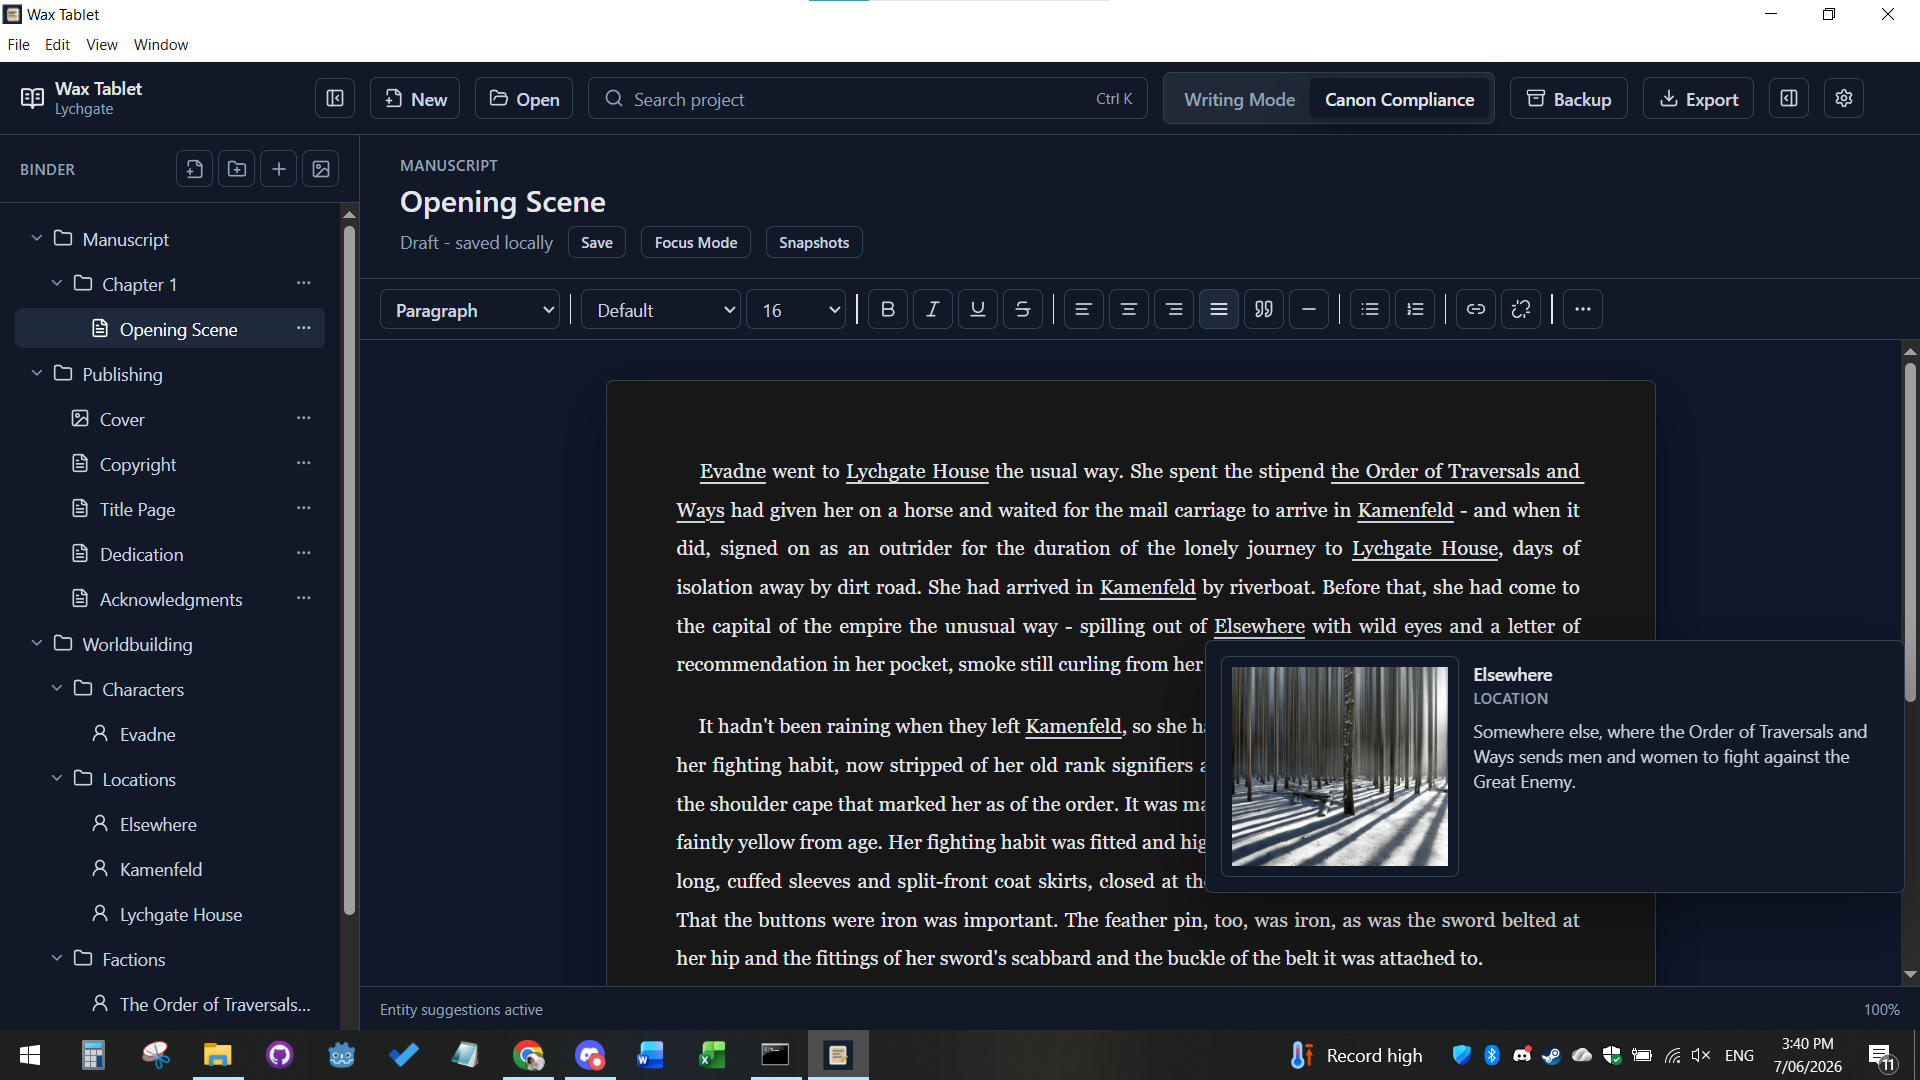This screenshot has width=1920, height=1080.
Task: Enable Focus Mode
Action: 696,242
